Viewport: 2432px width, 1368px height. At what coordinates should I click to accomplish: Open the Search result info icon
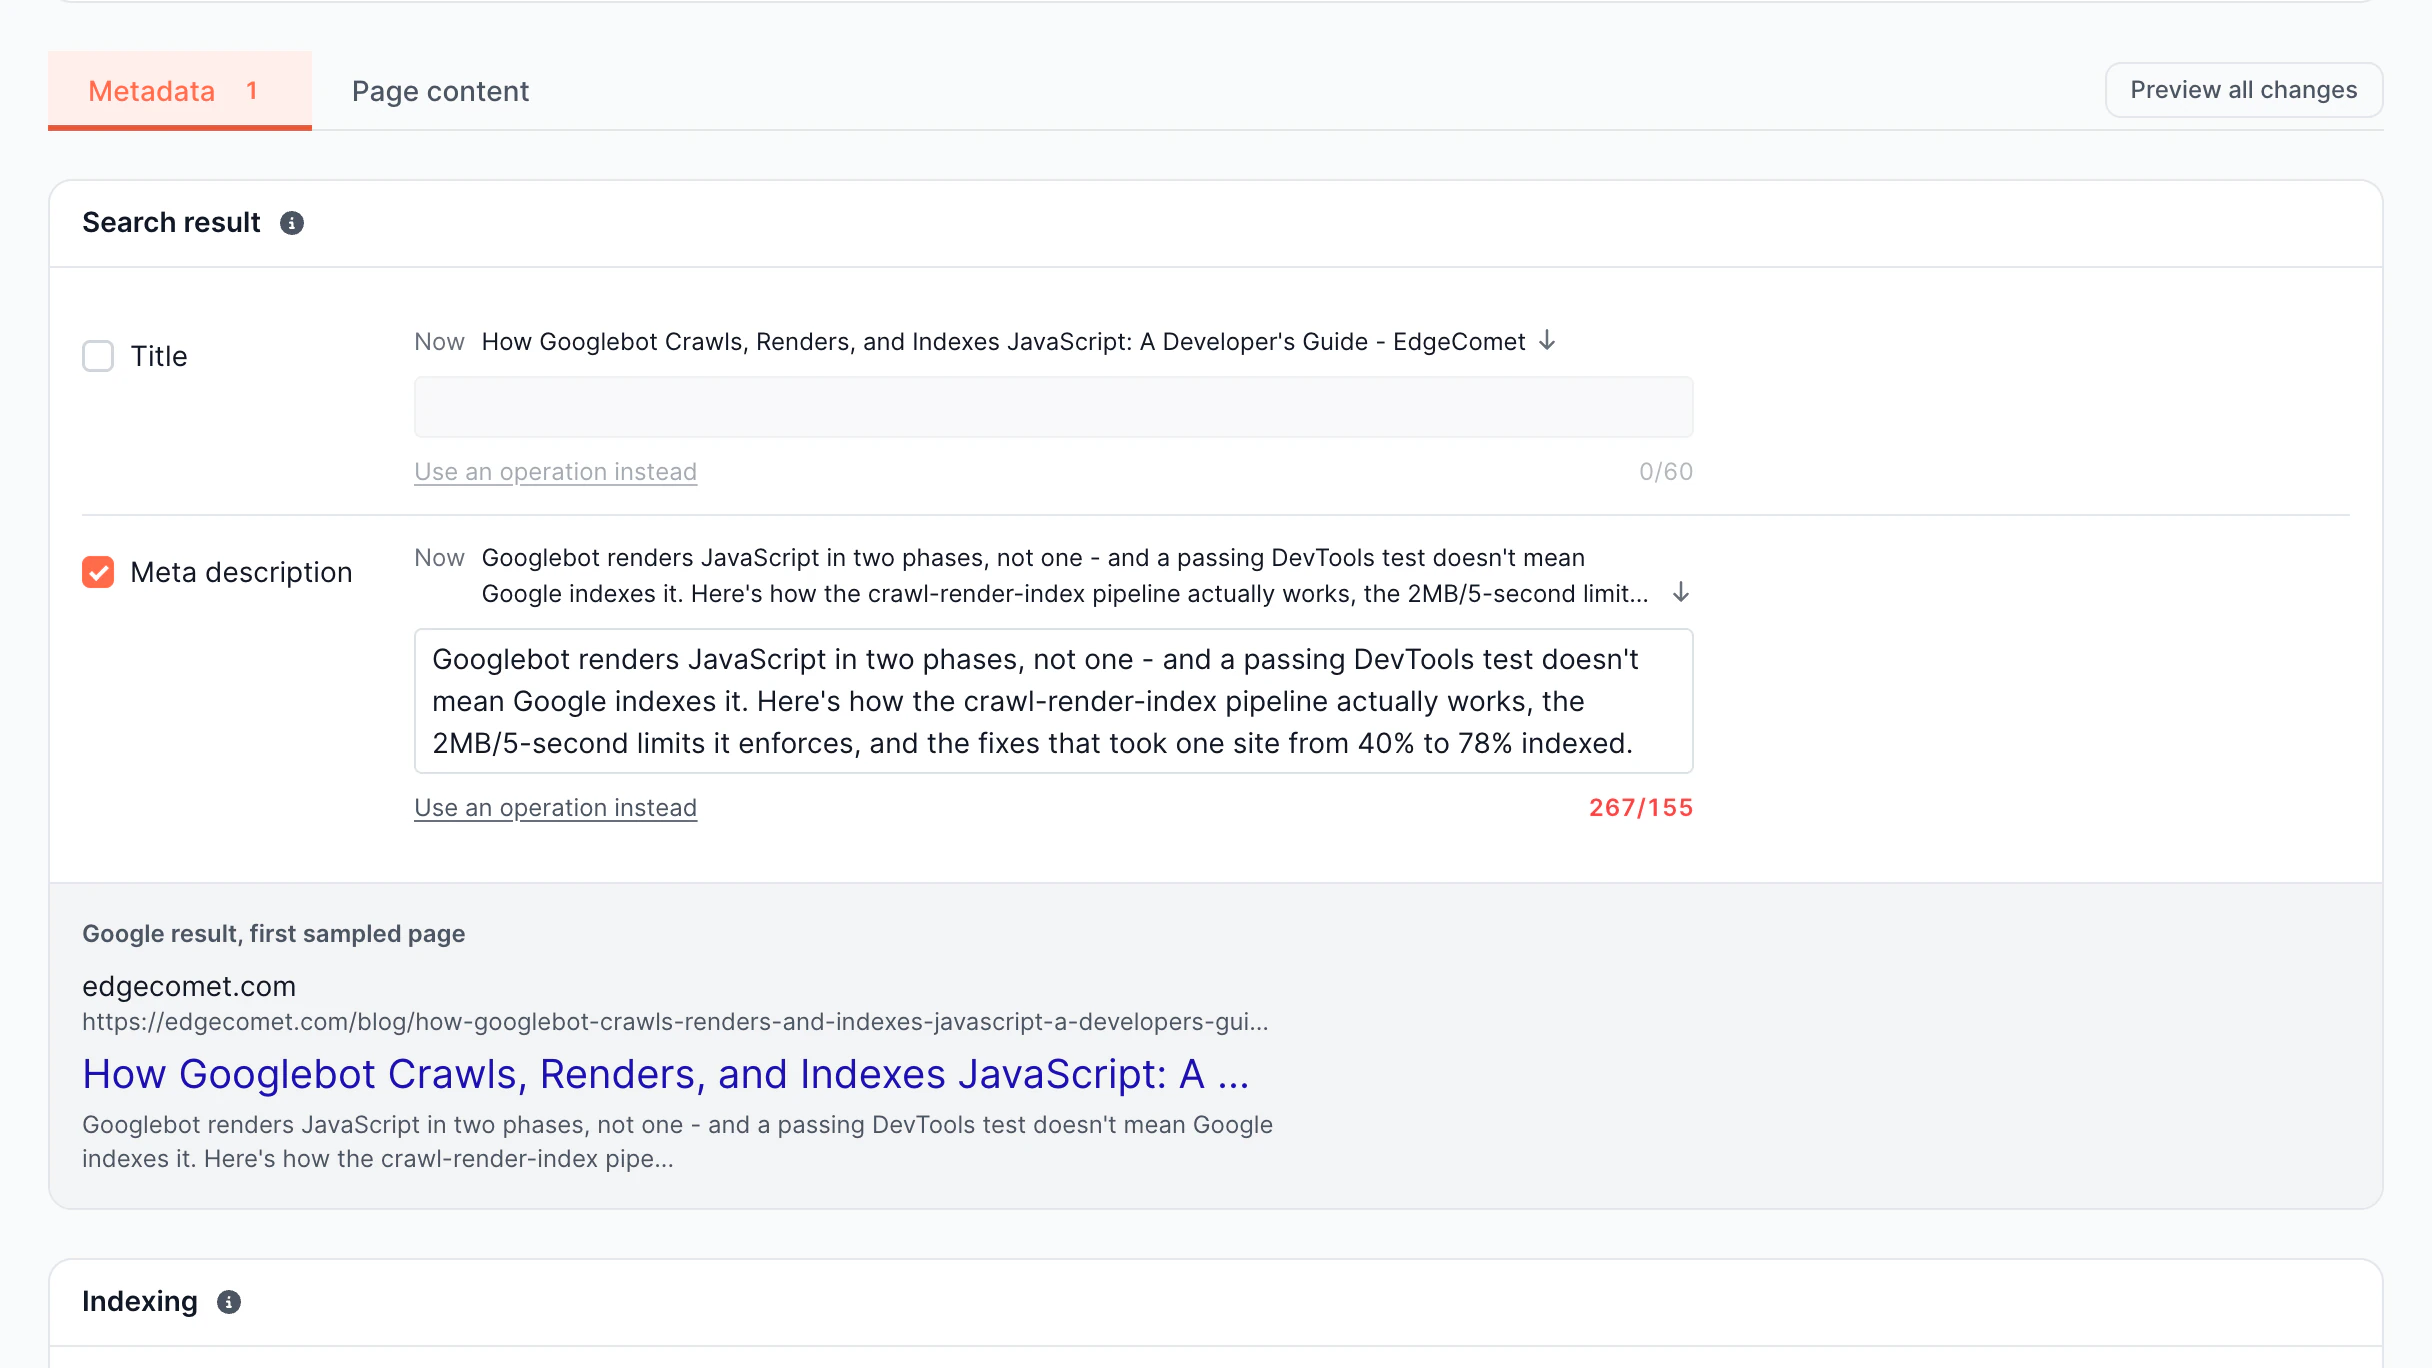(292, 223)
